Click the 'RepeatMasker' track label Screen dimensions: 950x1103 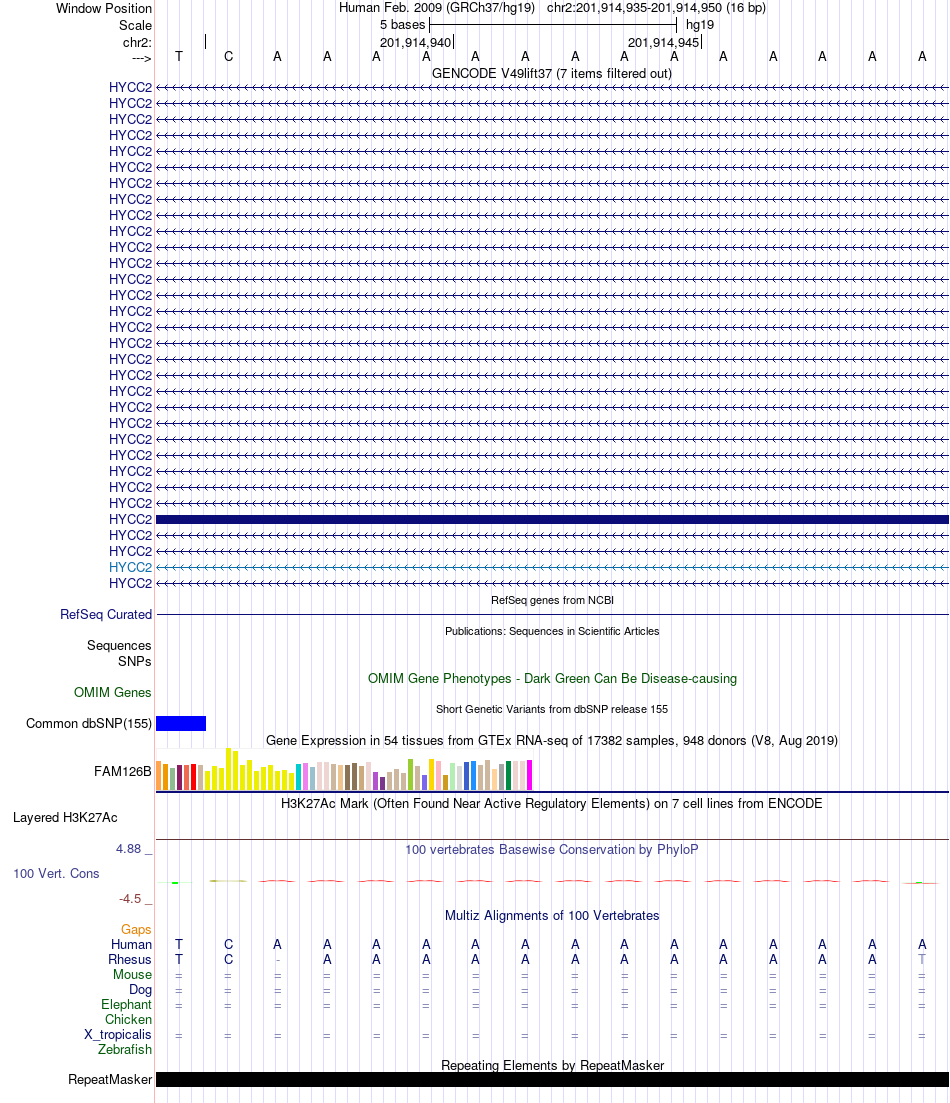tap(110, 1080)
